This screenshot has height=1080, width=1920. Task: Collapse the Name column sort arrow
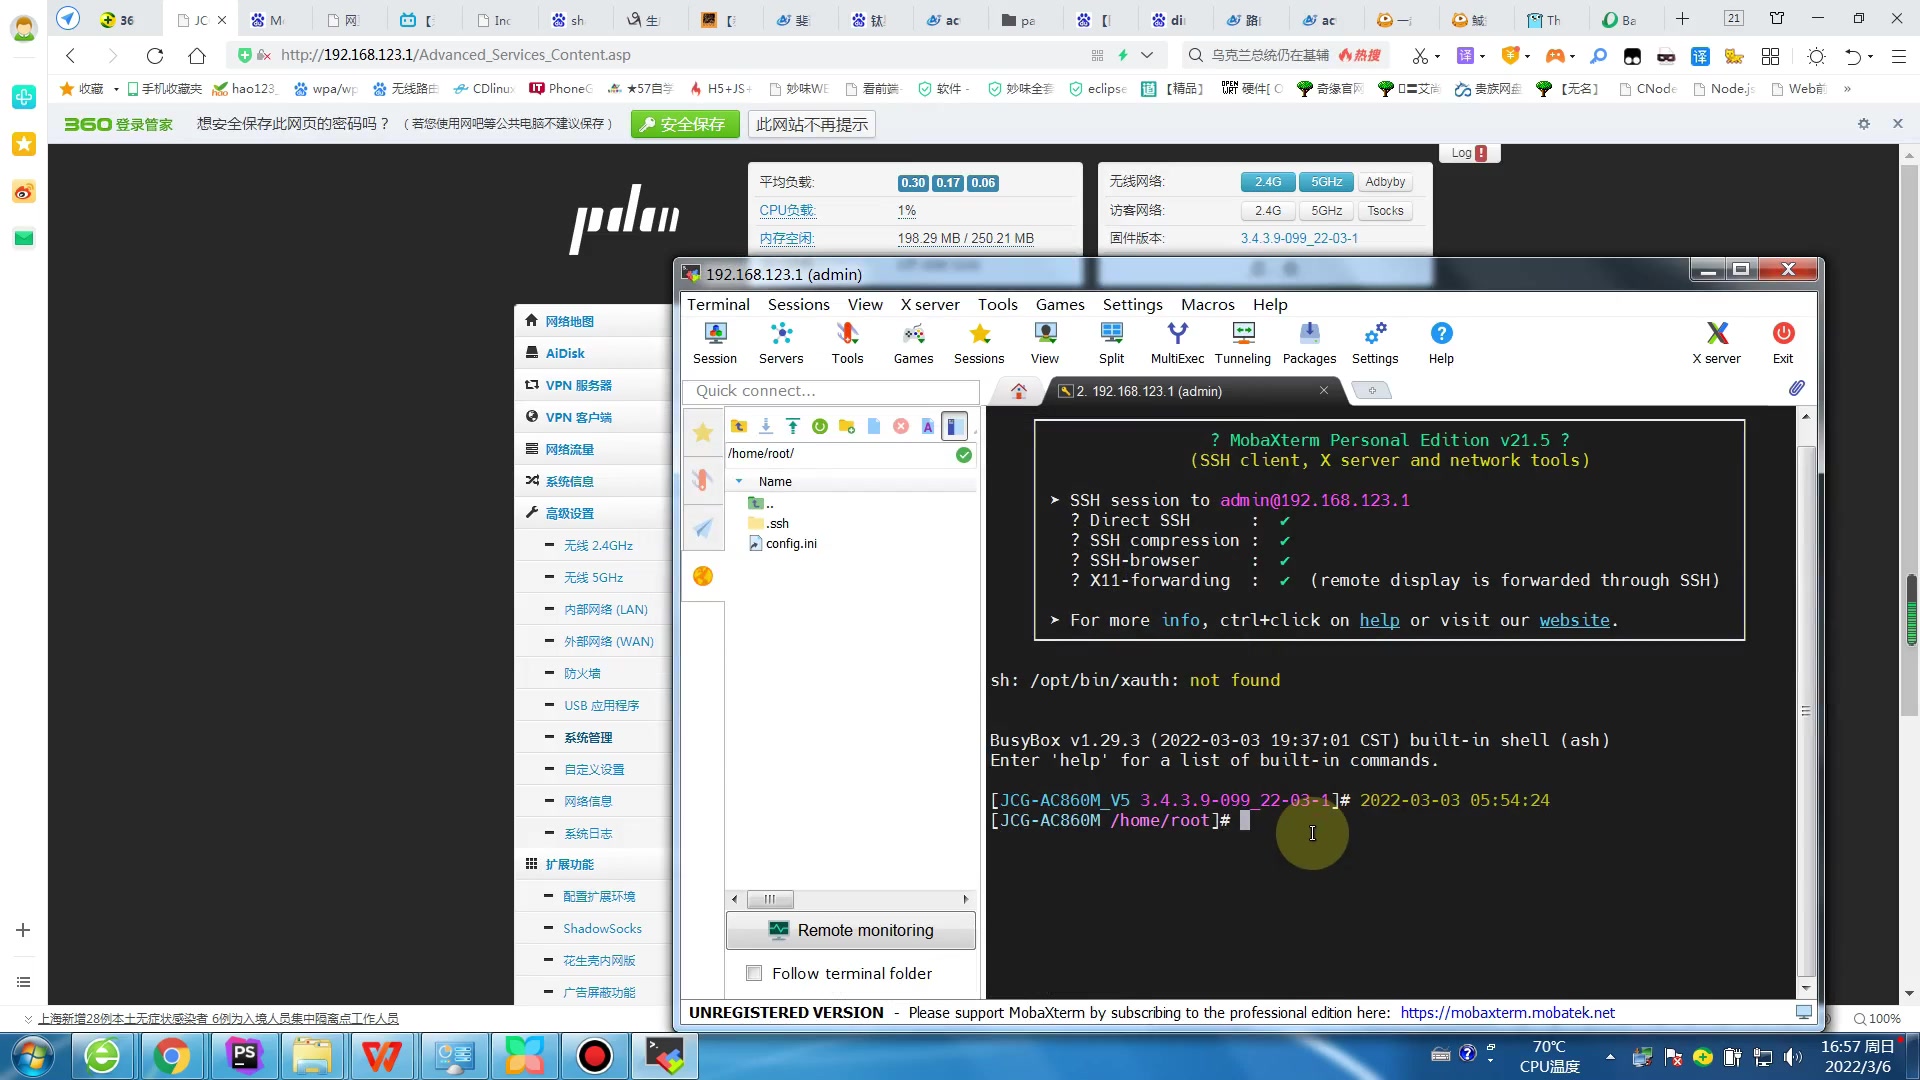[x=739, y=481]
